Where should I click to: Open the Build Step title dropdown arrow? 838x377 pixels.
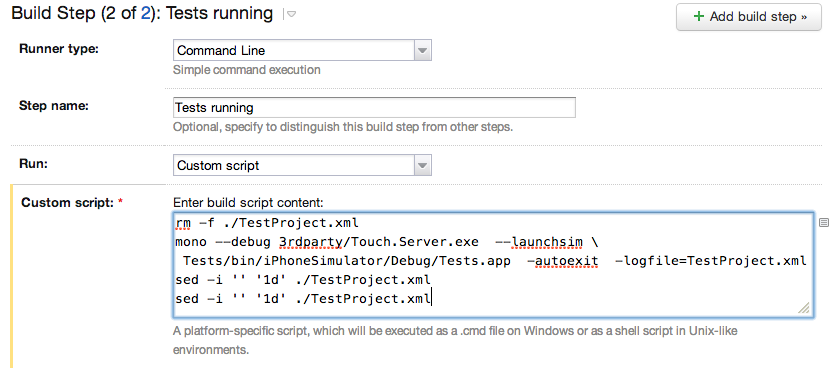click(x=291, y=14)
